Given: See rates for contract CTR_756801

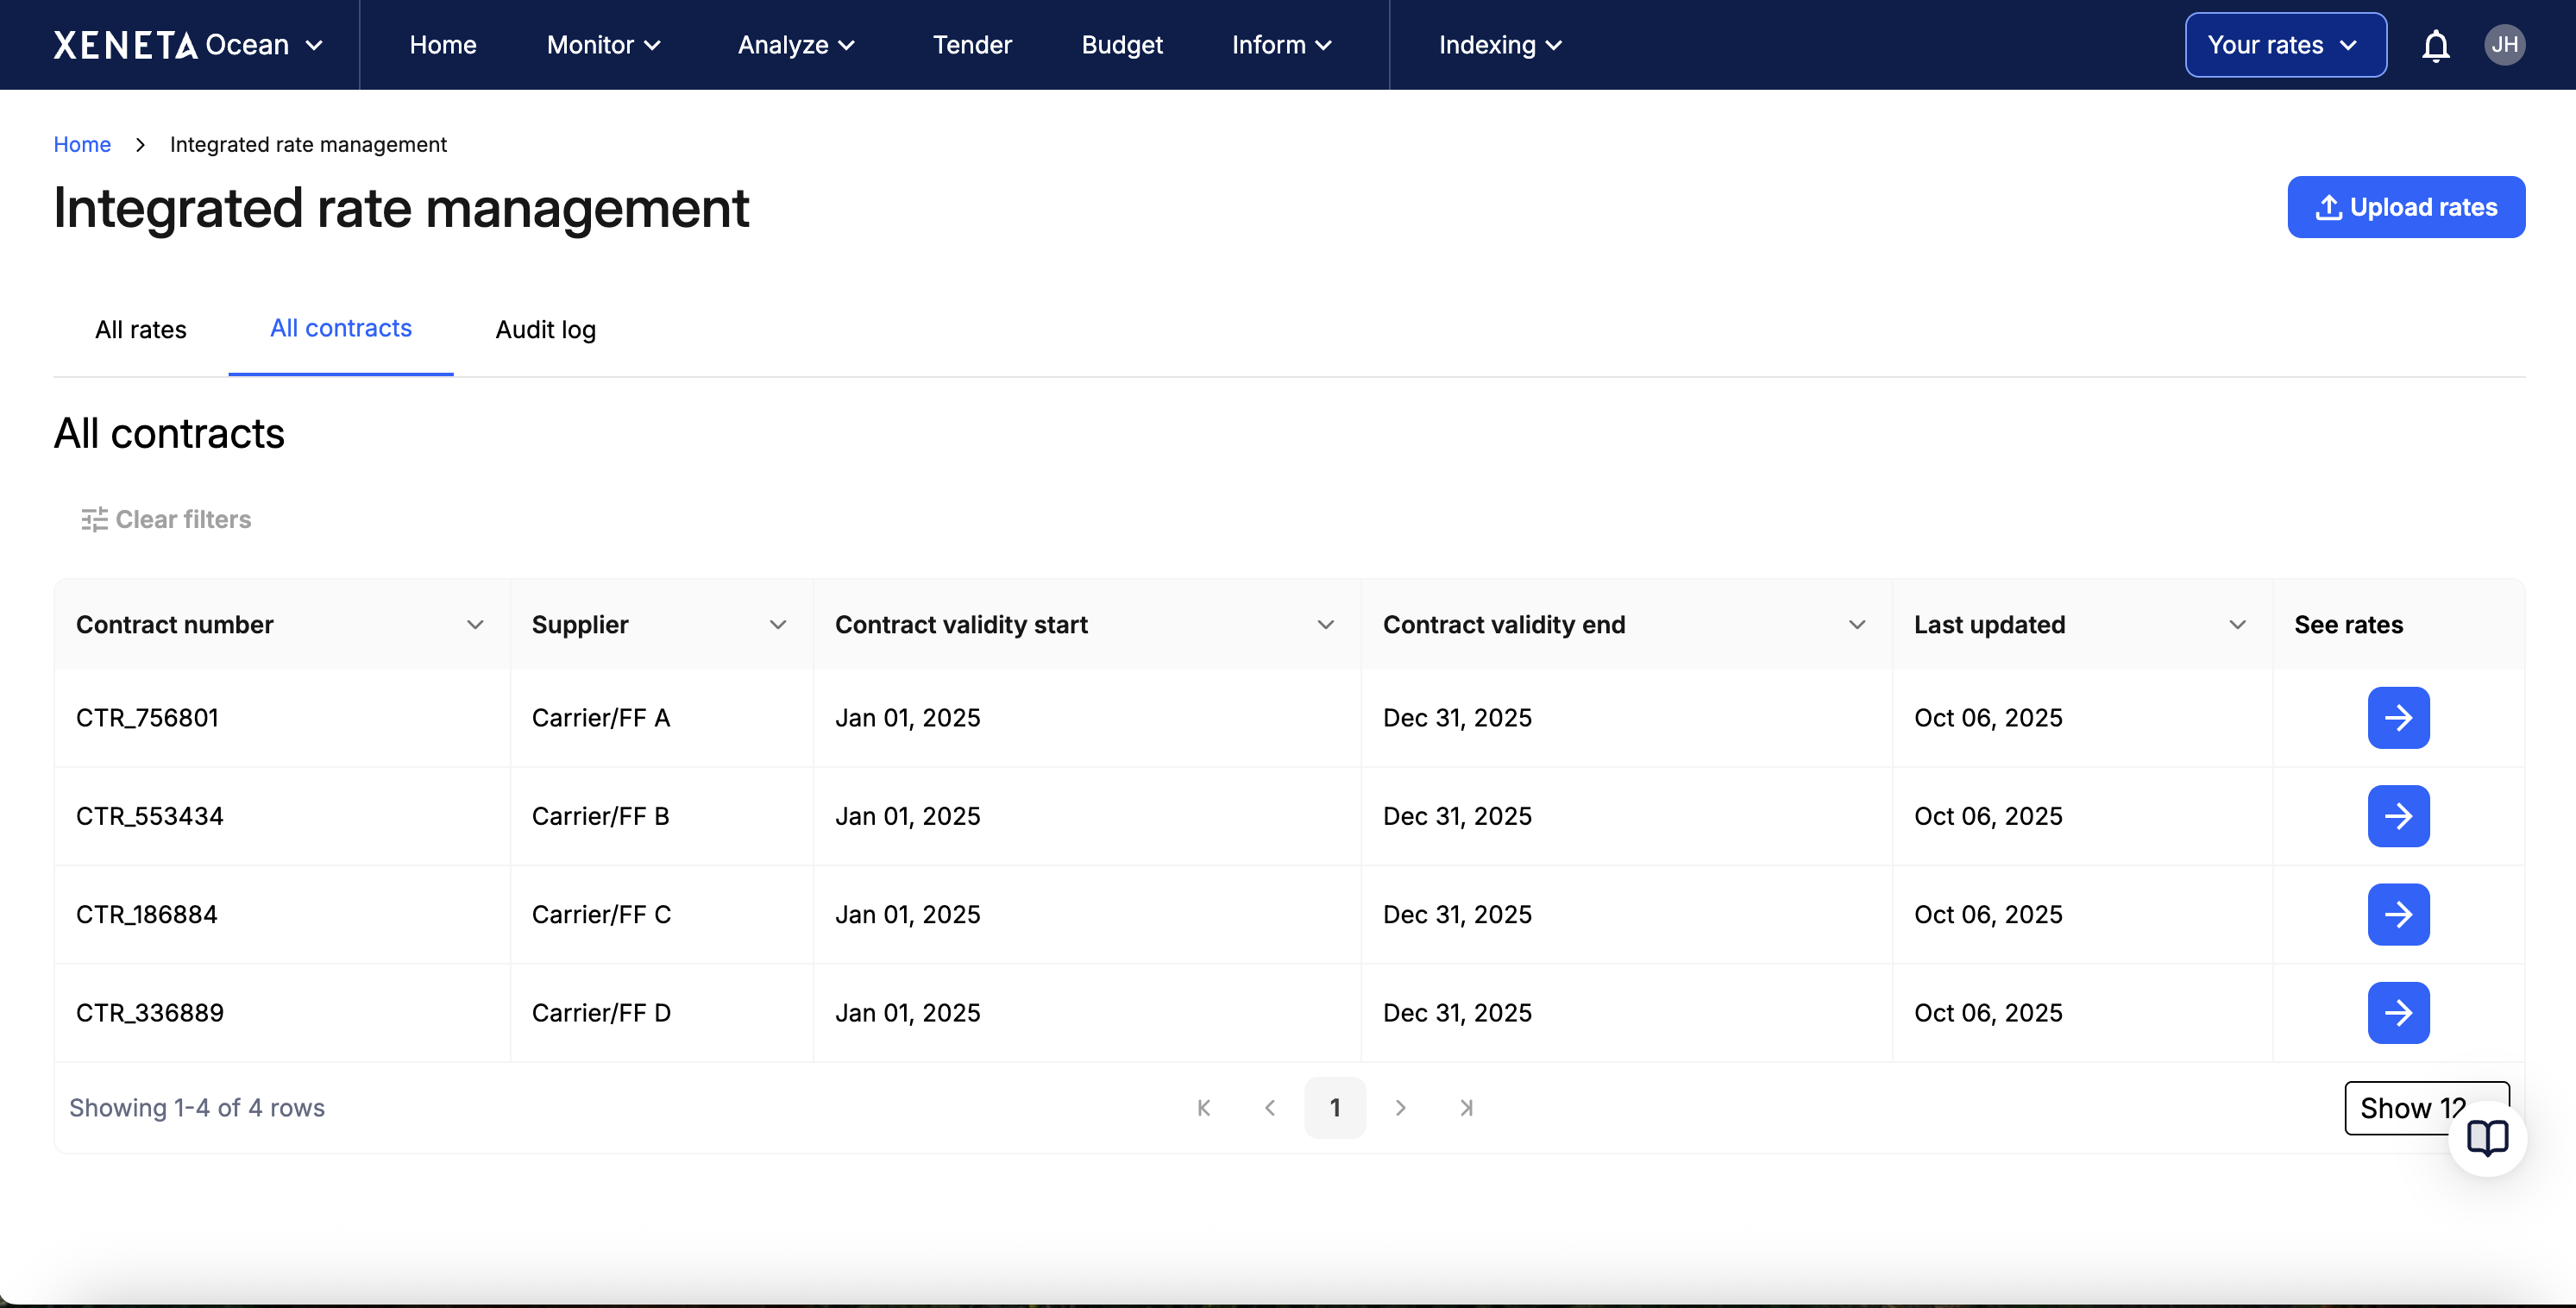Looking at the screenshot, I should tap(2398, 718).
